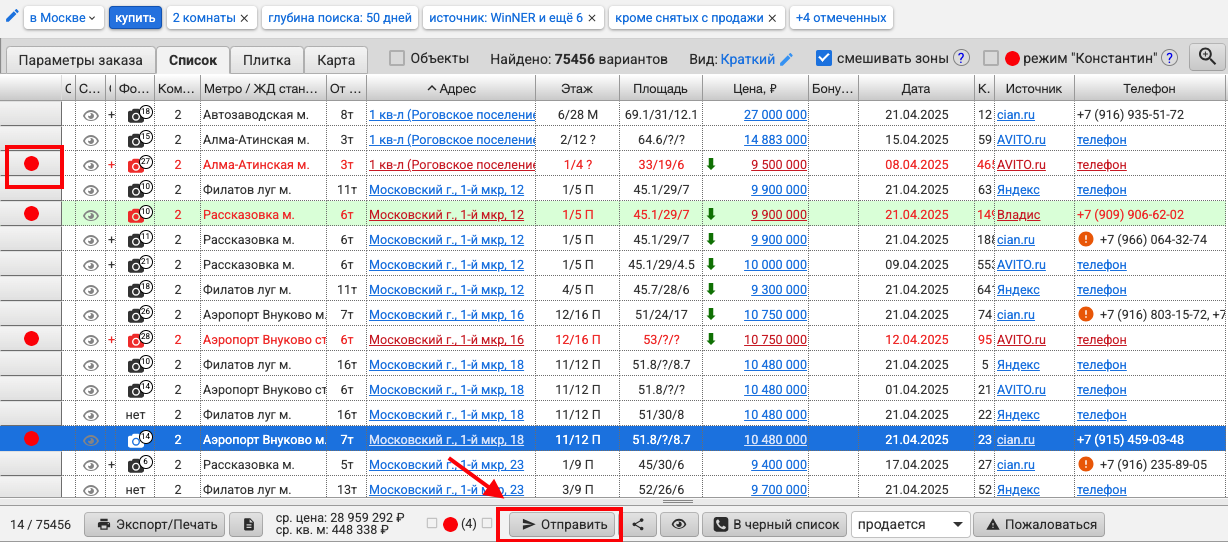Open help icon beside режим 'Константин'
The image size is (1228, 542).
1169,58
